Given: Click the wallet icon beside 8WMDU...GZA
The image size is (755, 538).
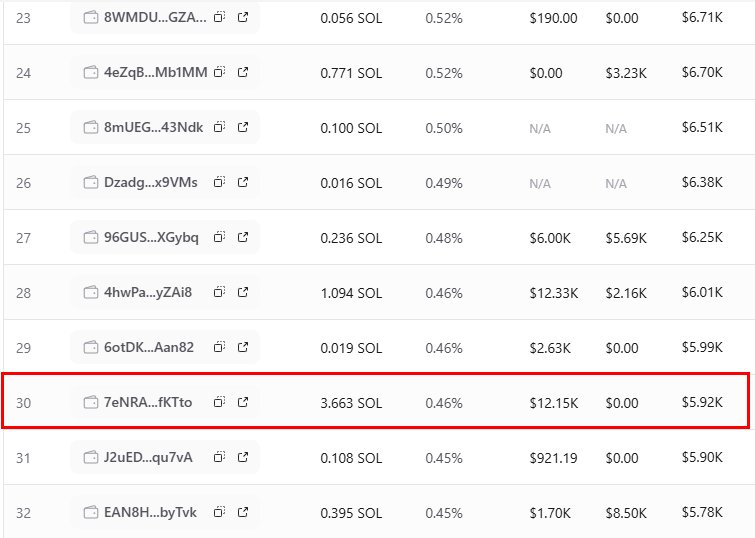Looking at the screenshot, I should (91, 17).
